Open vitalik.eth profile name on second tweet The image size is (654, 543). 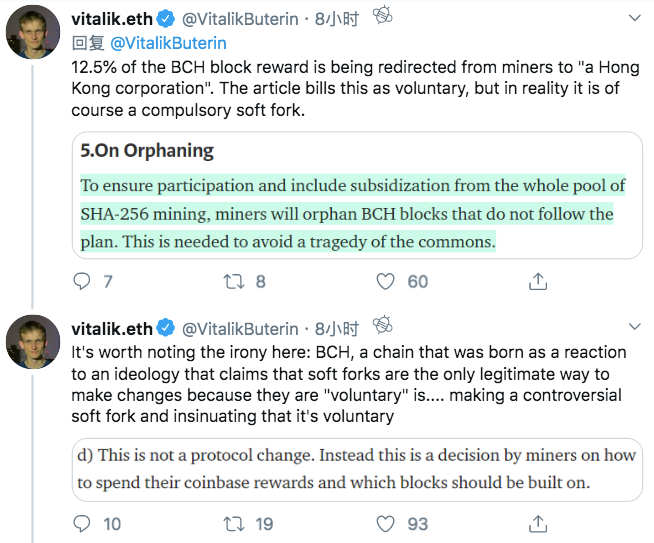[112, 329]
